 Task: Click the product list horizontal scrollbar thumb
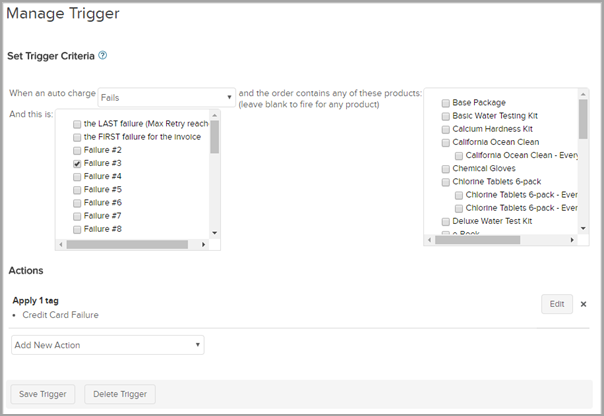(x=478, y=240)
